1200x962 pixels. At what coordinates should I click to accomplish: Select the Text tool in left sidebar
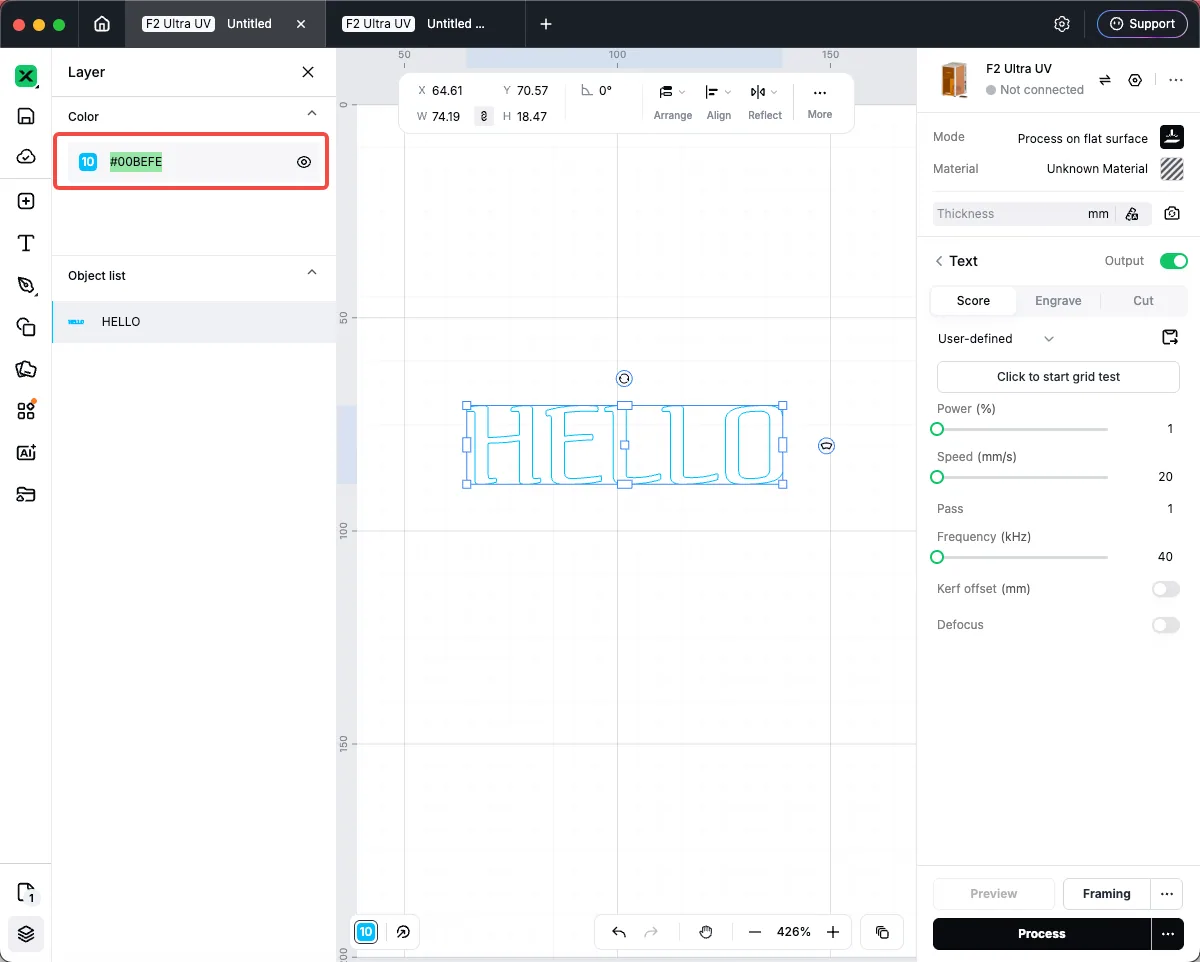tap(26, 243)
